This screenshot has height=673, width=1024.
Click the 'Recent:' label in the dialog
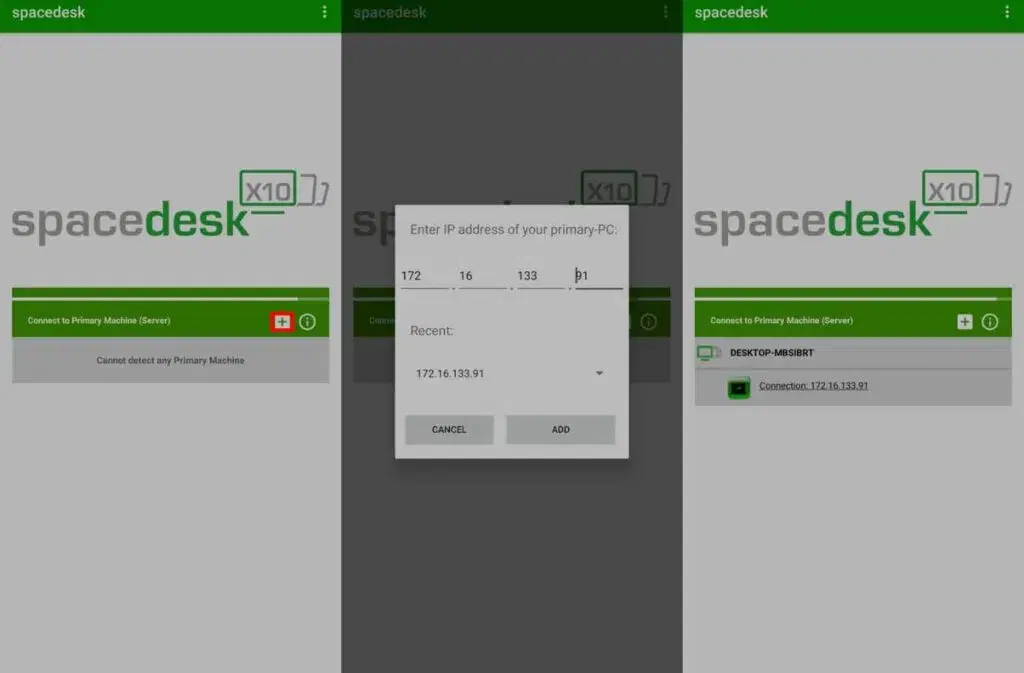[x=432, y=331]
